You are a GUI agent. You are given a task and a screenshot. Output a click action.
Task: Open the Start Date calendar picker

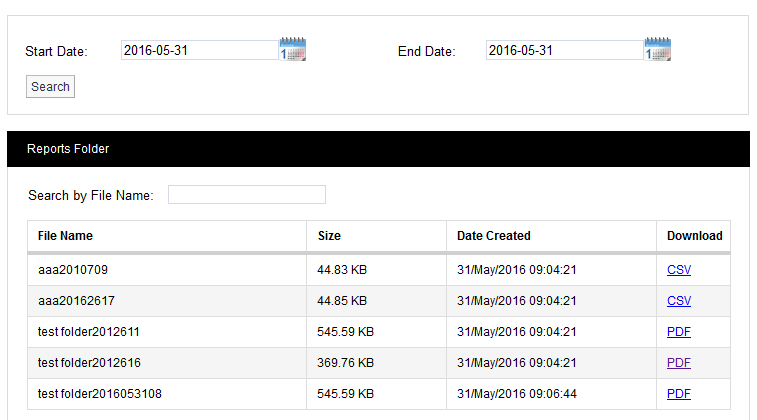coord(293,50)
